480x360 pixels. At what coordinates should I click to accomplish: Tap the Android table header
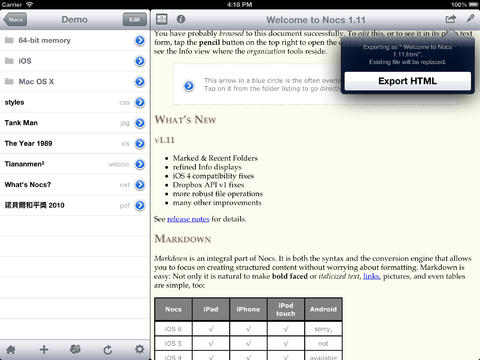click(323, 309)
